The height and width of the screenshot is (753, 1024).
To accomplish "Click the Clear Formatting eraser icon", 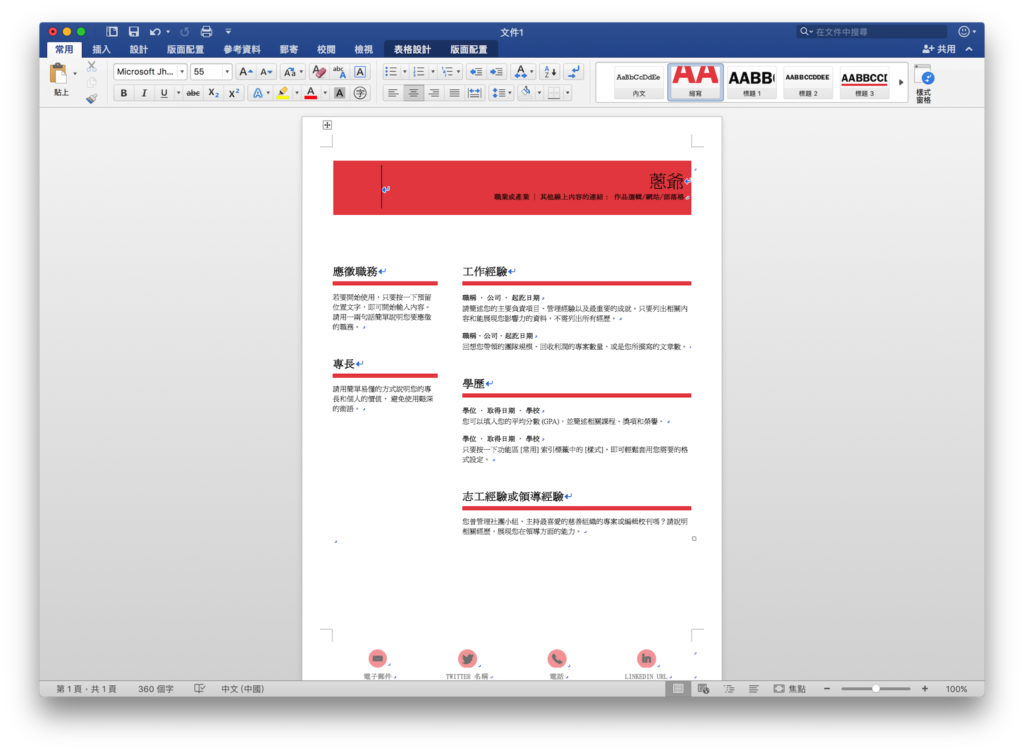I will point(319,72).
